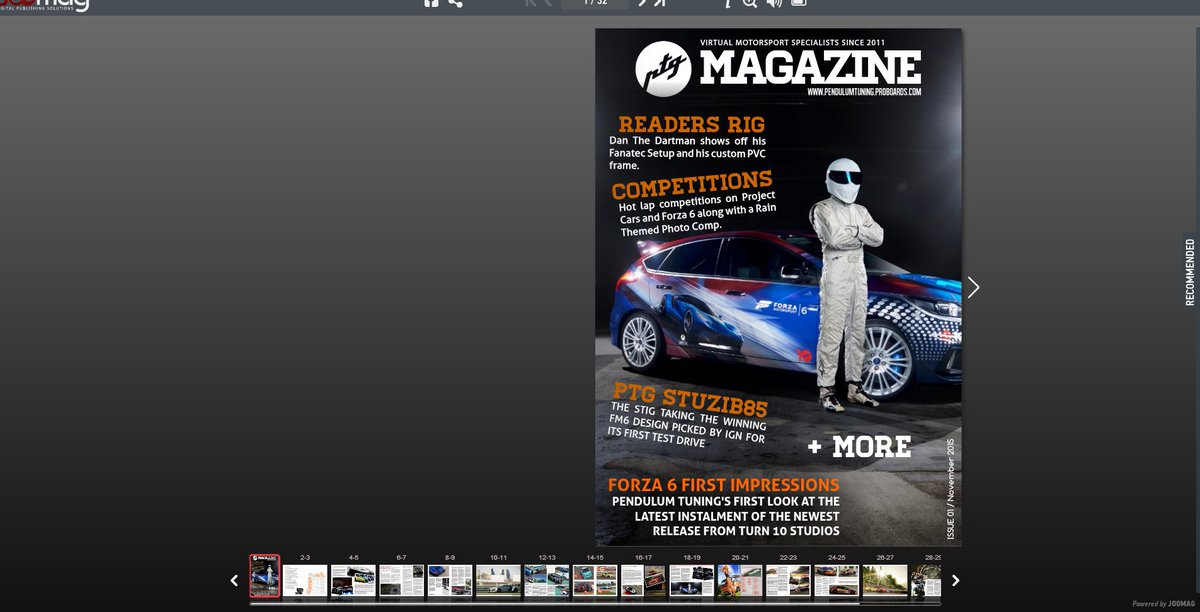The image size is (1200, 612).
Task: Open pages 14-15 thumbnail
Action: click(x=595, y=581)
